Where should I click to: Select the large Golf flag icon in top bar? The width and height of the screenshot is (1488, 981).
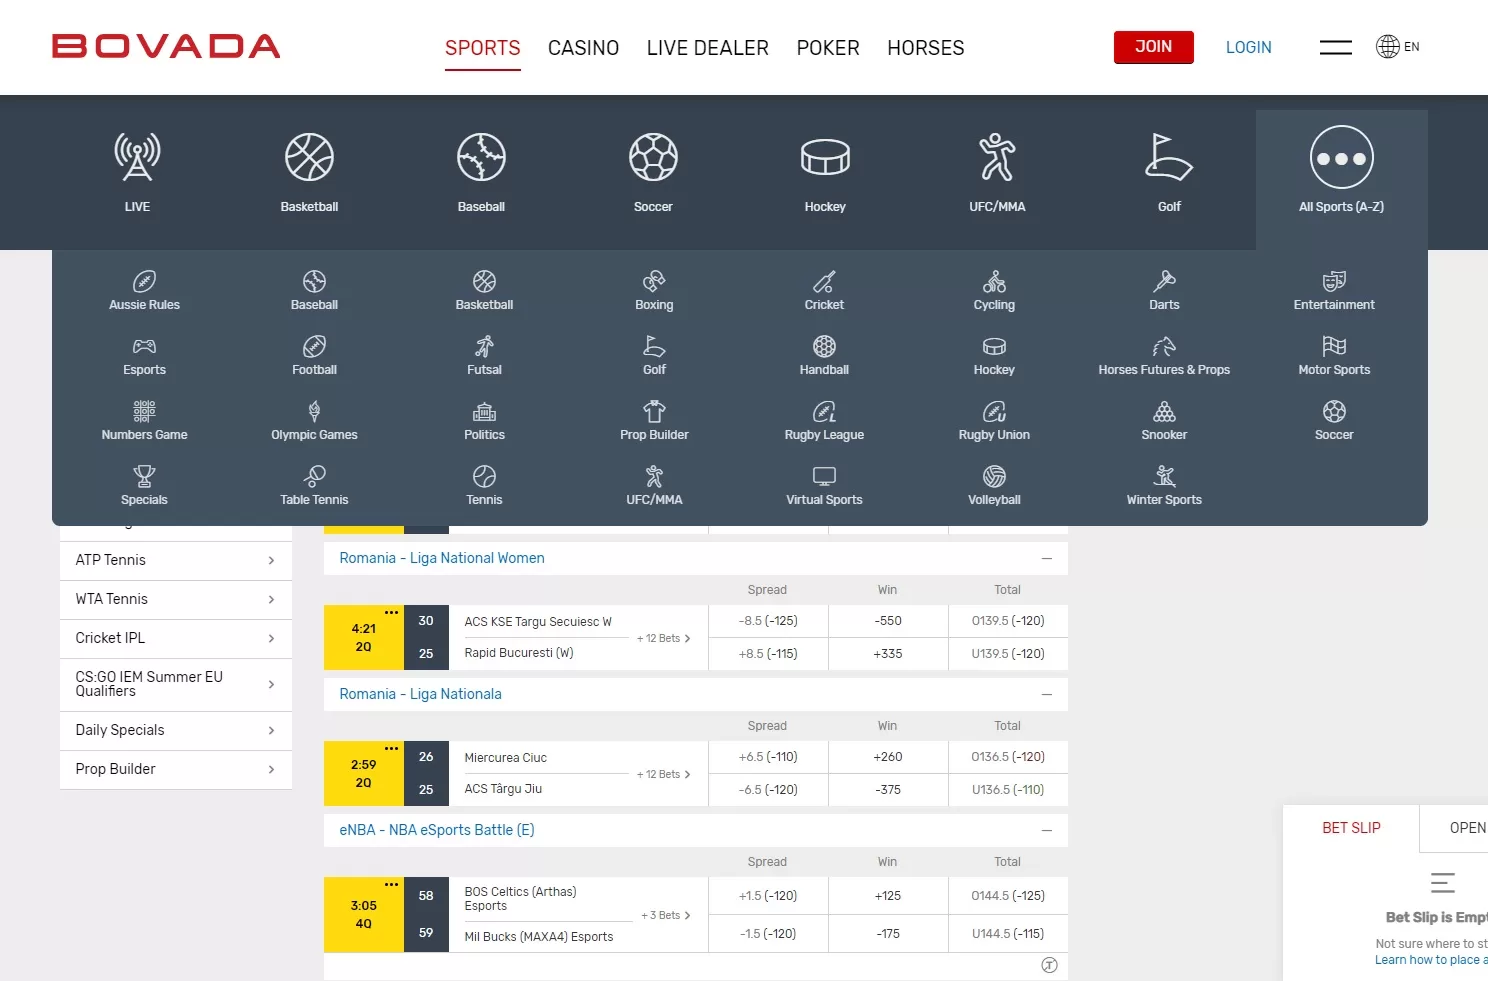click(1169, 158)
